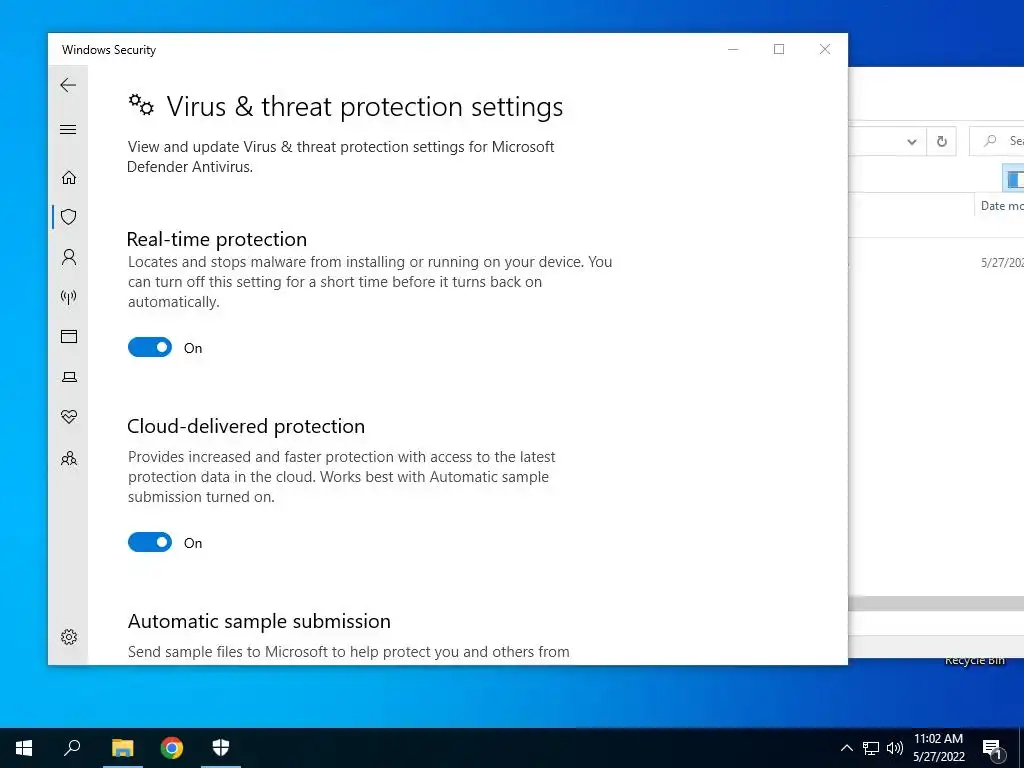Open the Home page in sidebar
Screen dimensions: 1024x768
pyautogui.click(x=69, y=178)
